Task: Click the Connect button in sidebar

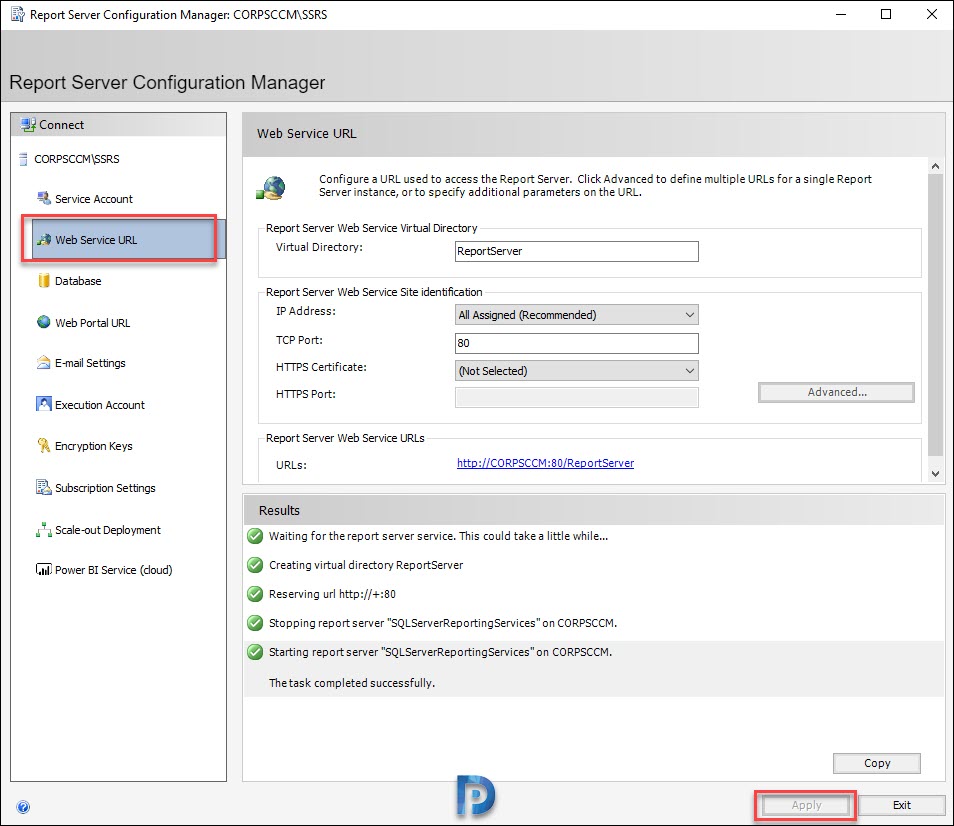Action: click(x=119, y=125)
